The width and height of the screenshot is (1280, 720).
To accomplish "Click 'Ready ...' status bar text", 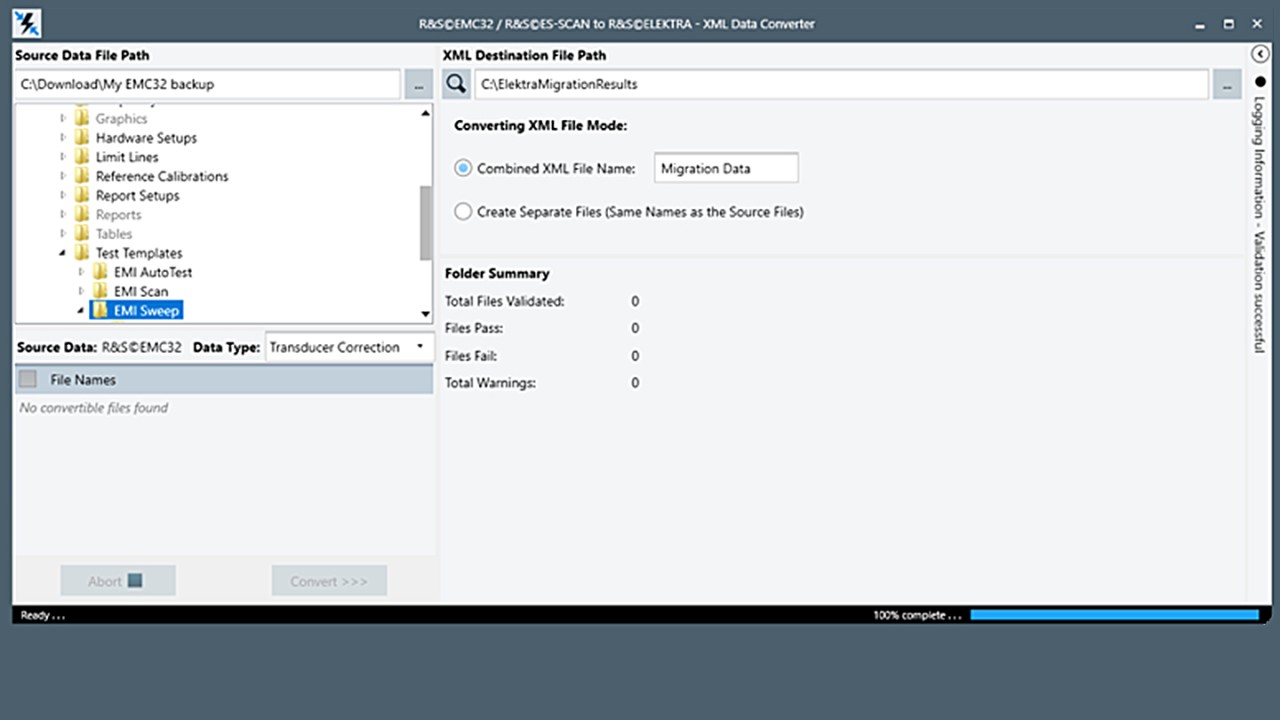I will [x=42, y=615].
